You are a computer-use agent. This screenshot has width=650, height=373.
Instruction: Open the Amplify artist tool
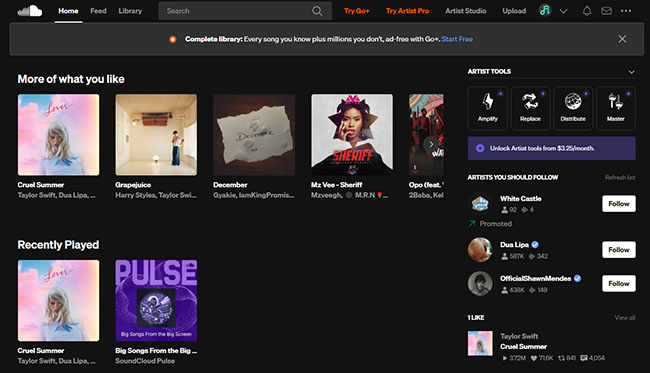[488, 108]
